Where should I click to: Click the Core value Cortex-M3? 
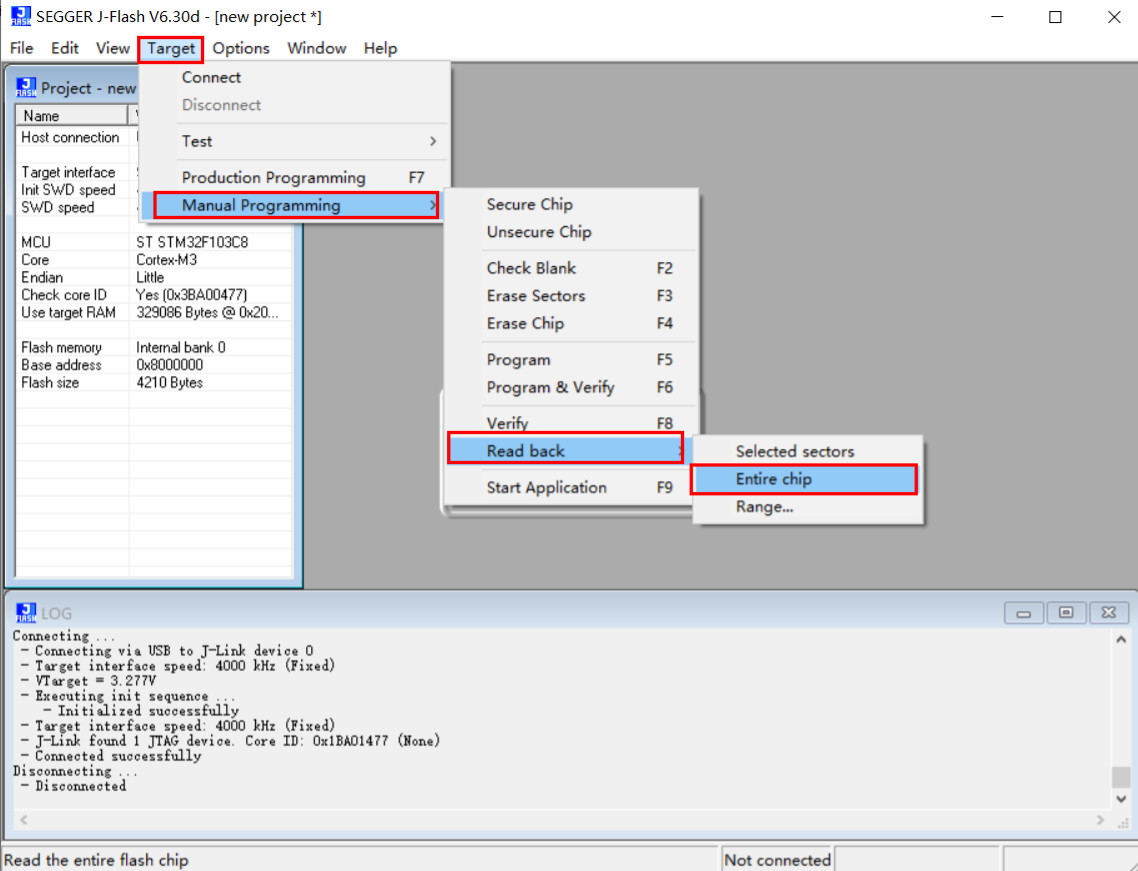pos(167,260)
